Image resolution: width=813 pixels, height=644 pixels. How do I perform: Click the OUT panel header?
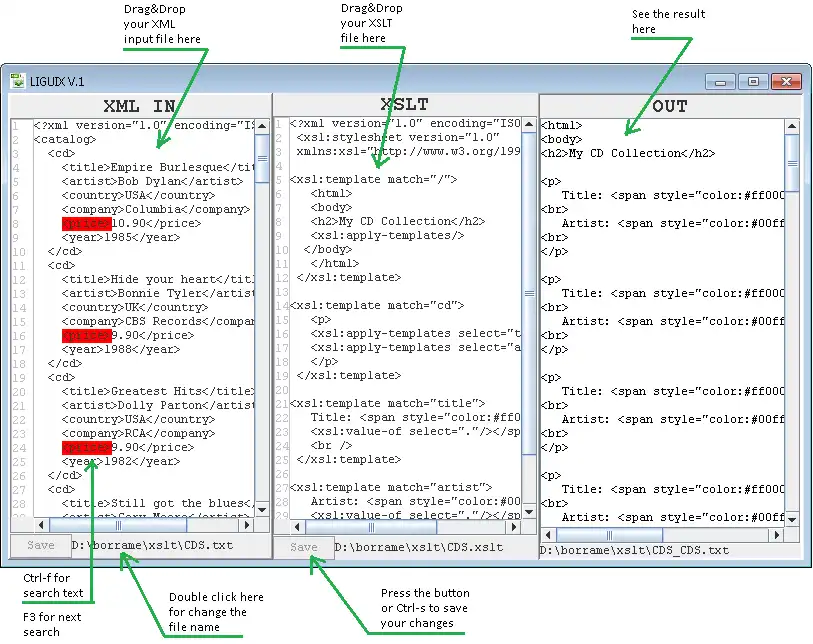[670, 106]
